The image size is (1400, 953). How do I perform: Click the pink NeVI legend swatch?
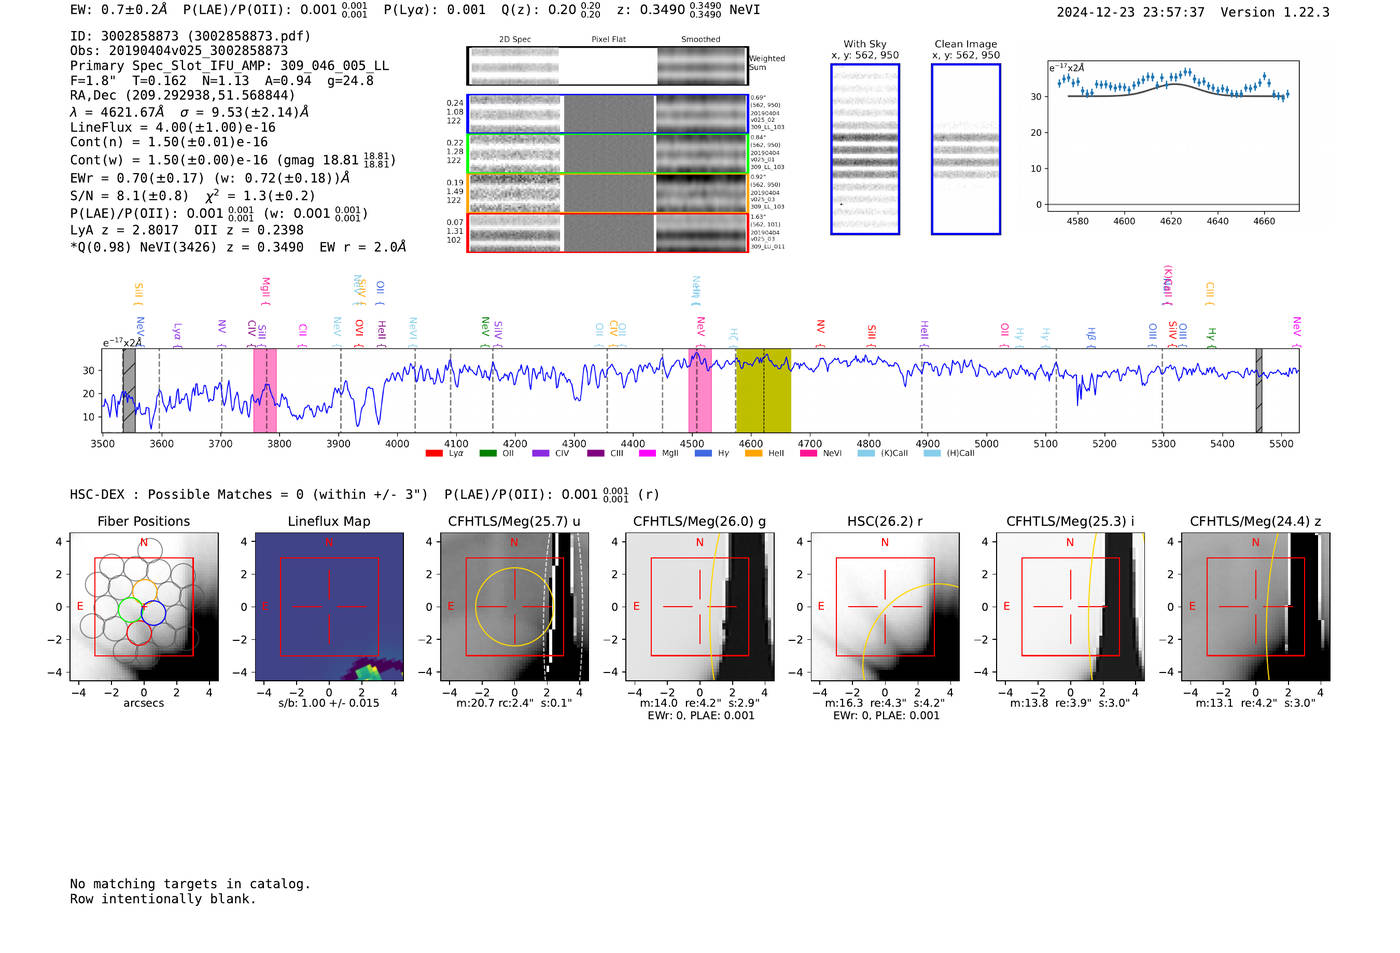point(808,453)
